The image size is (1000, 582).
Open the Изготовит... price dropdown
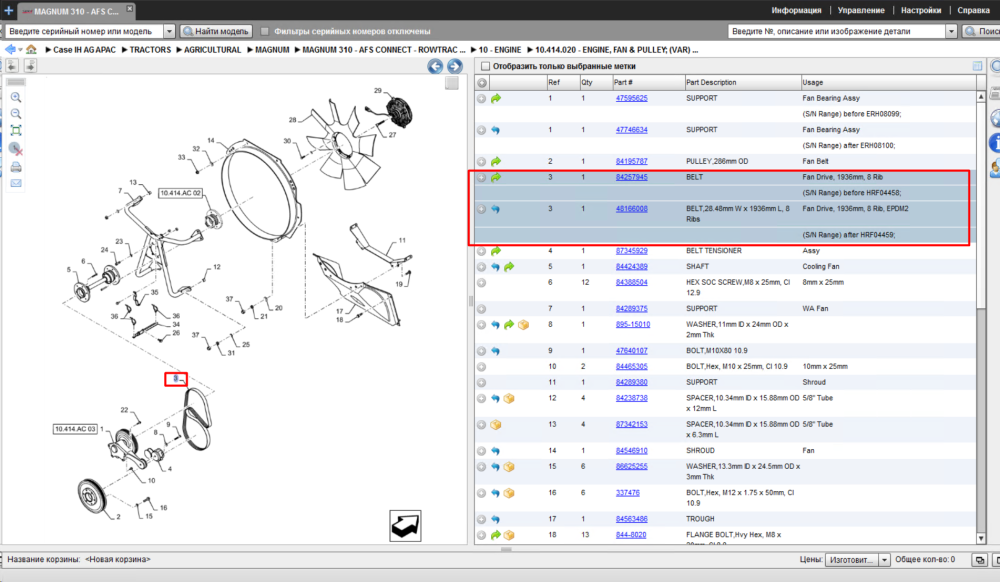tap(885, 560)
